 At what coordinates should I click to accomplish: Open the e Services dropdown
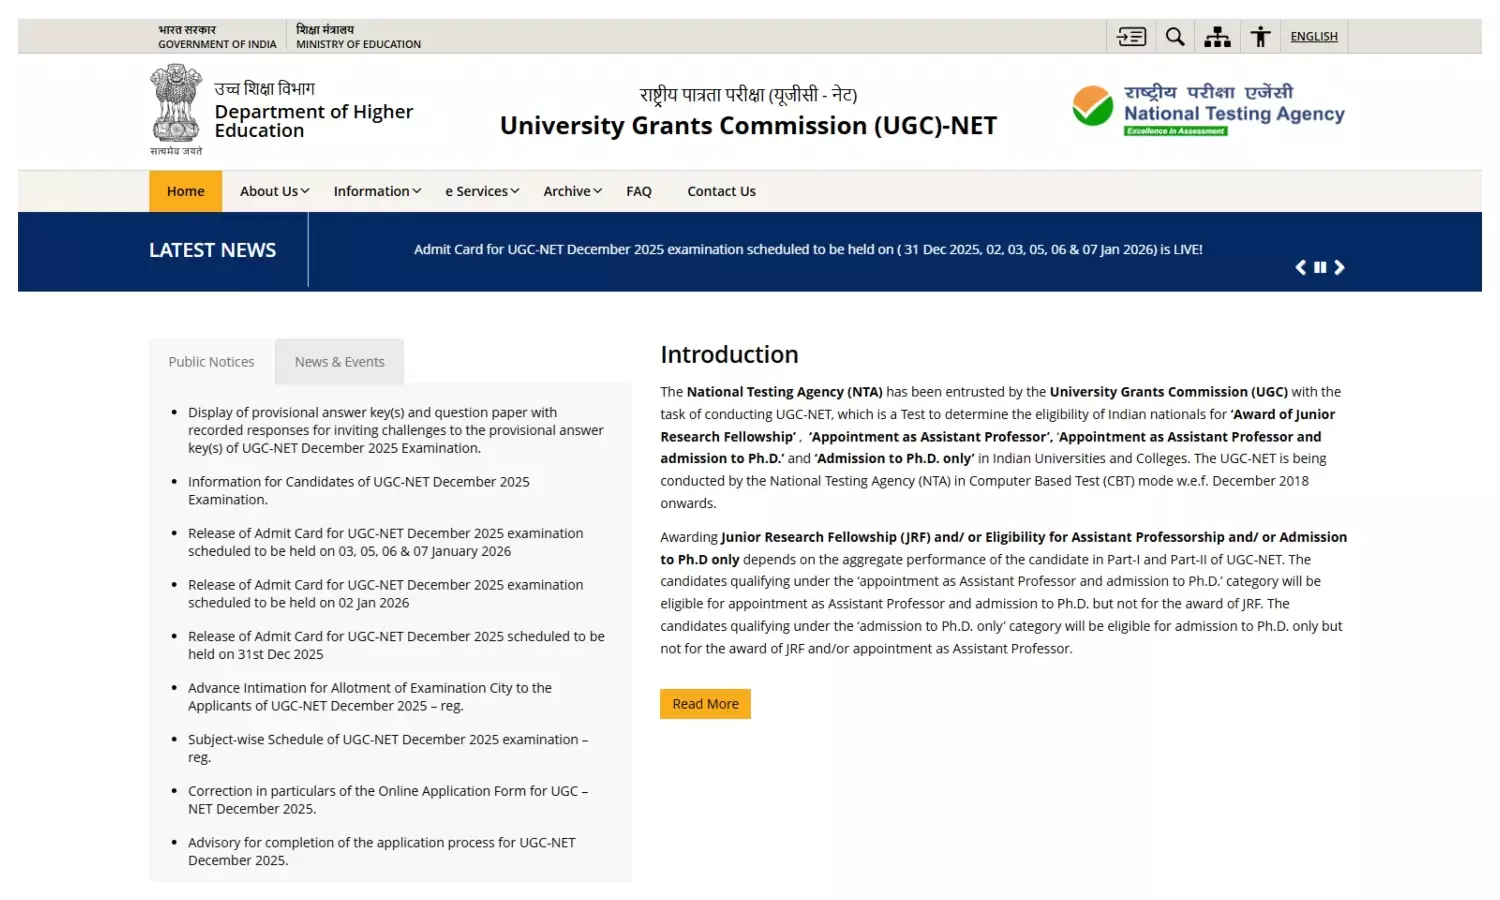click(482, 191)
